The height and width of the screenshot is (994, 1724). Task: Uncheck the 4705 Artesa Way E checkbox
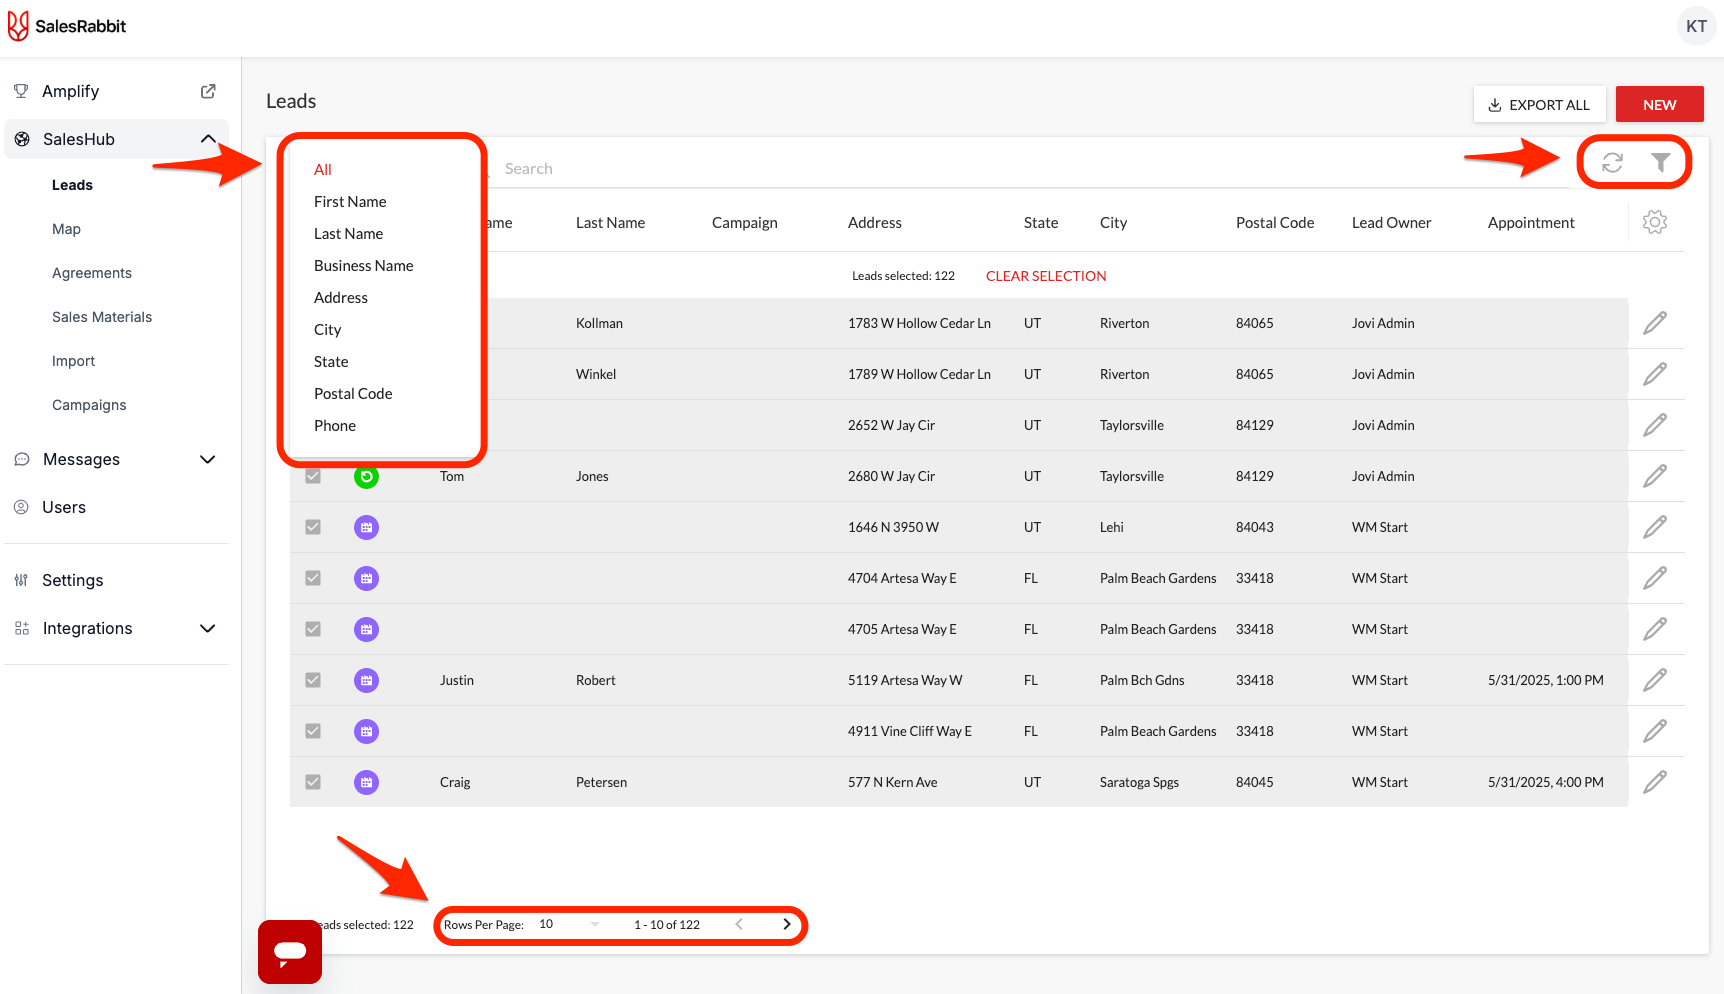pyautogui.click(x=313, y=629)
